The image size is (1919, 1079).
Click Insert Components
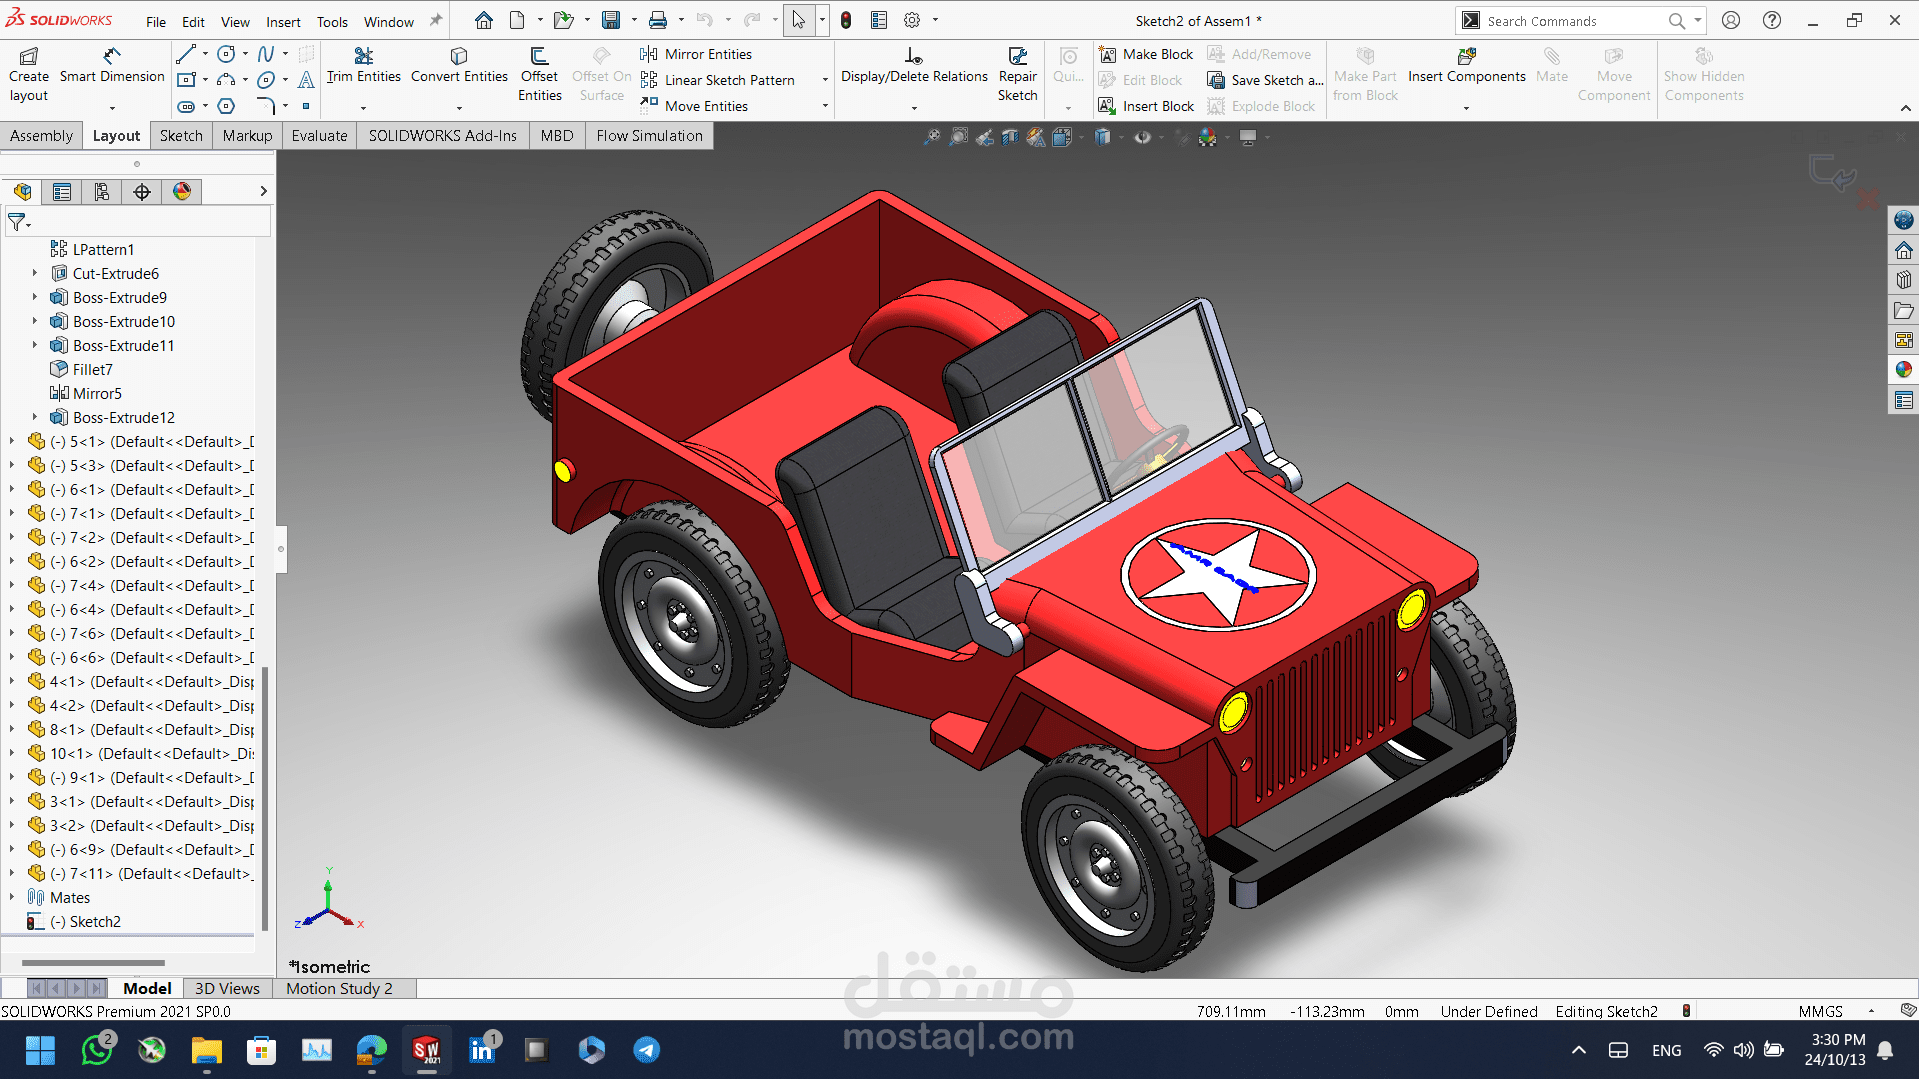click(1466, 65)
